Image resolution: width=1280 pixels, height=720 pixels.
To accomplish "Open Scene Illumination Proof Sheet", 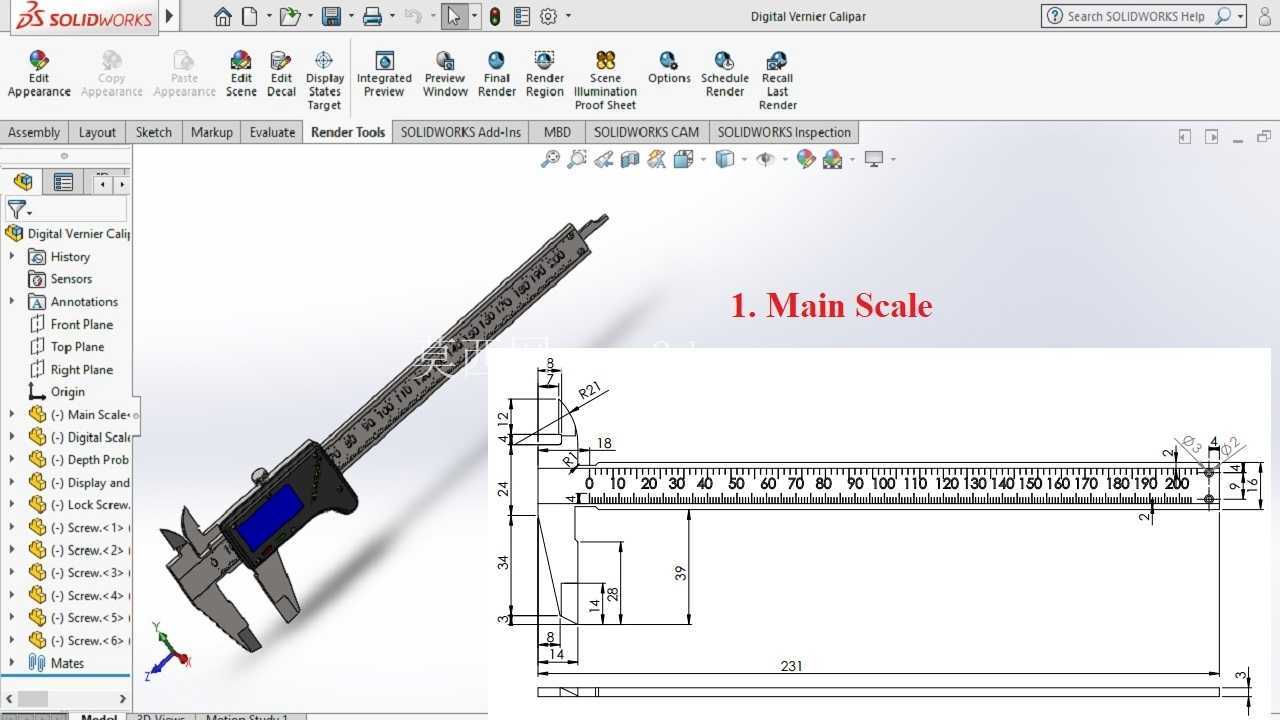I will (605, 80).
